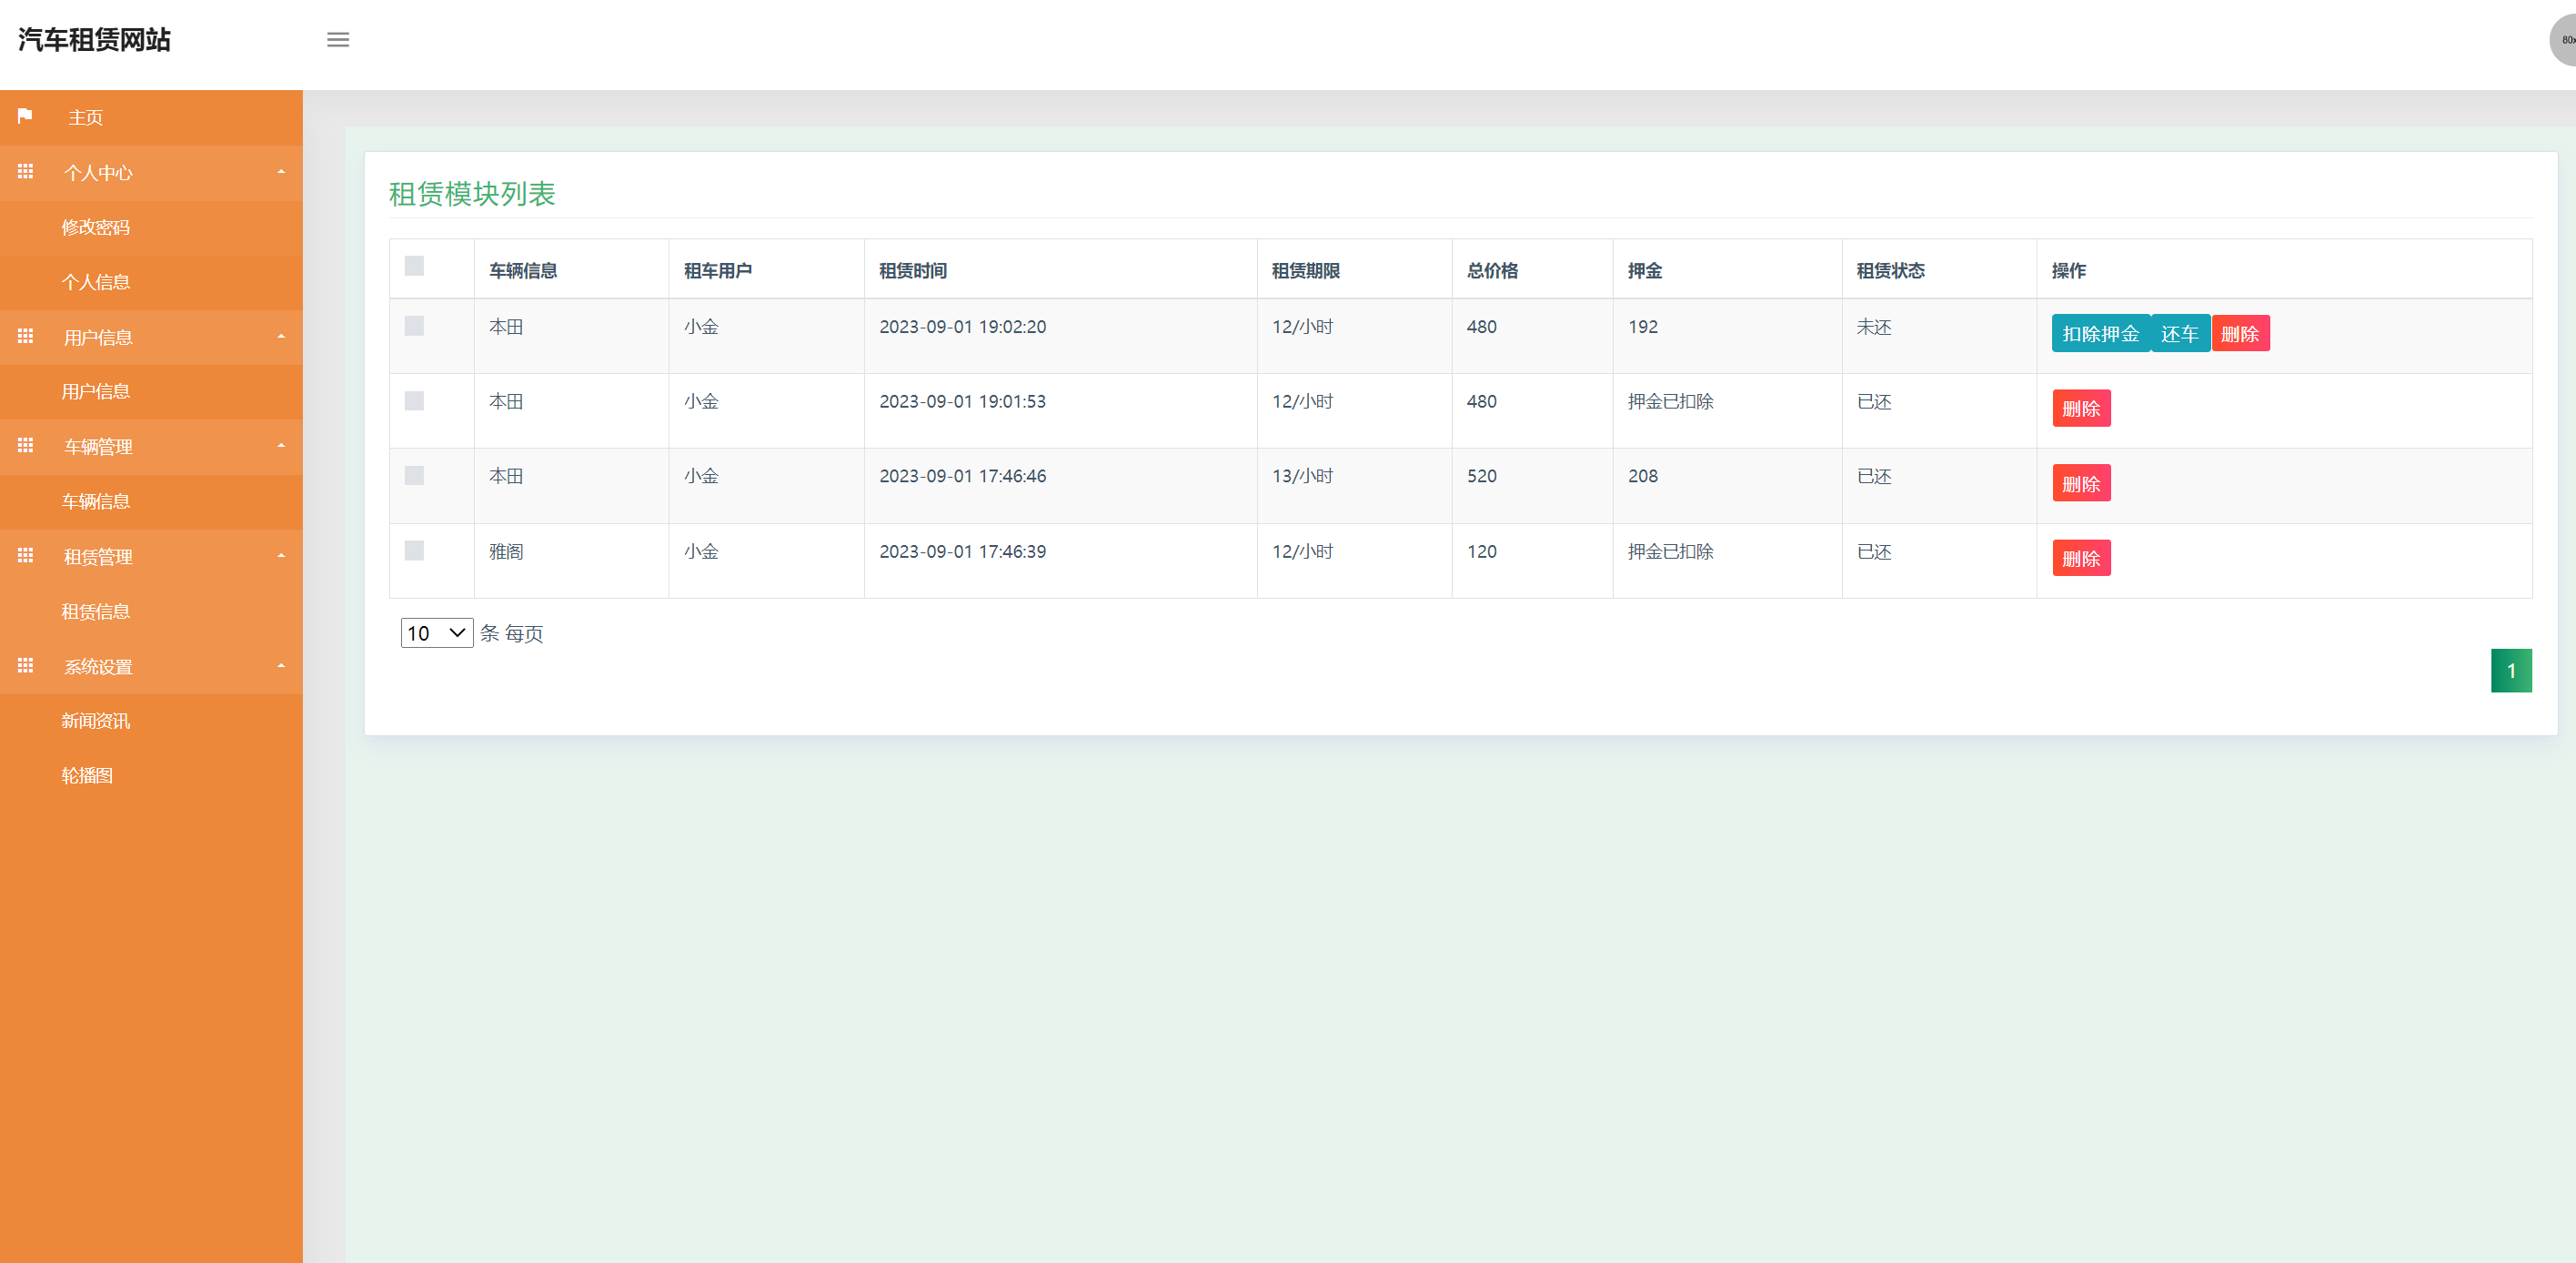
Task: Click the 扣除押金 button
Action: coord(2100,334)
